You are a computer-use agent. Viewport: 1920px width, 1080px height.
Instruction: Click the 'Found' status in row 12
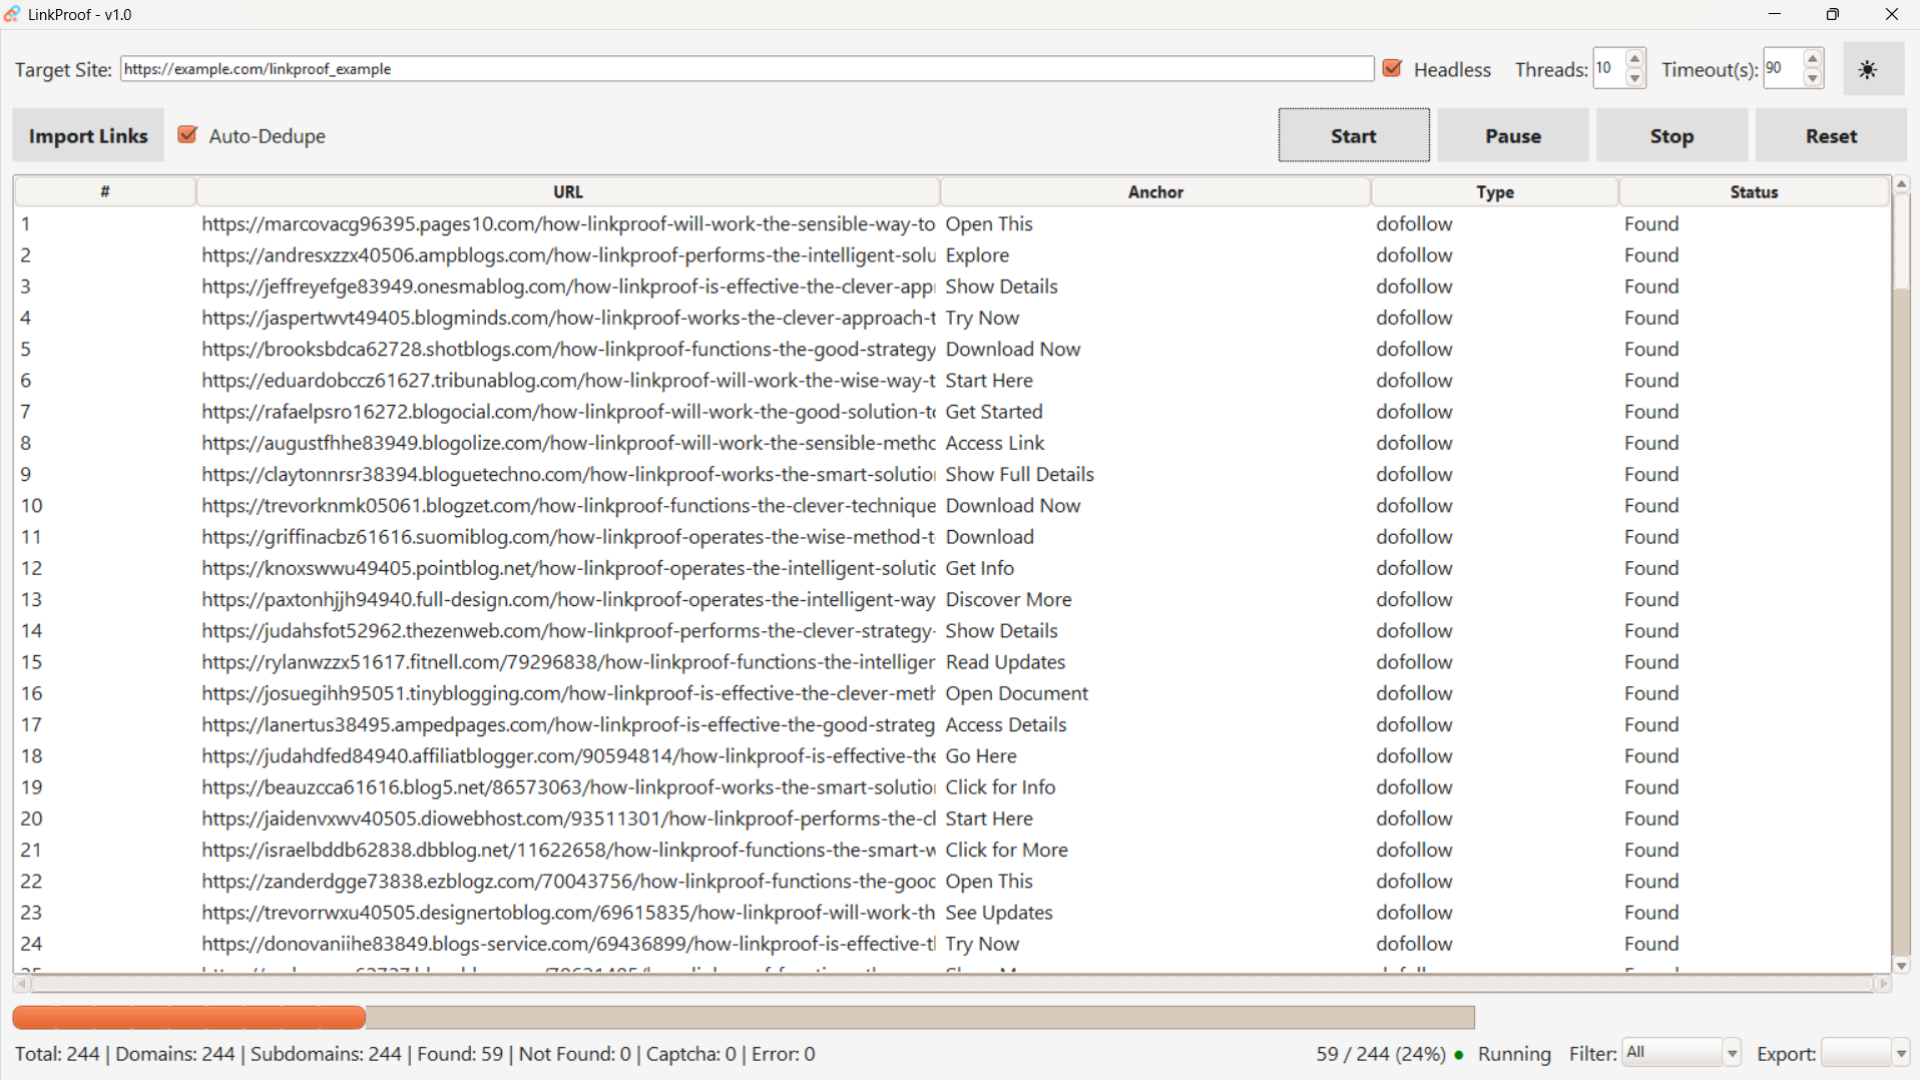pyautogui.click(x=1651, y=568)
